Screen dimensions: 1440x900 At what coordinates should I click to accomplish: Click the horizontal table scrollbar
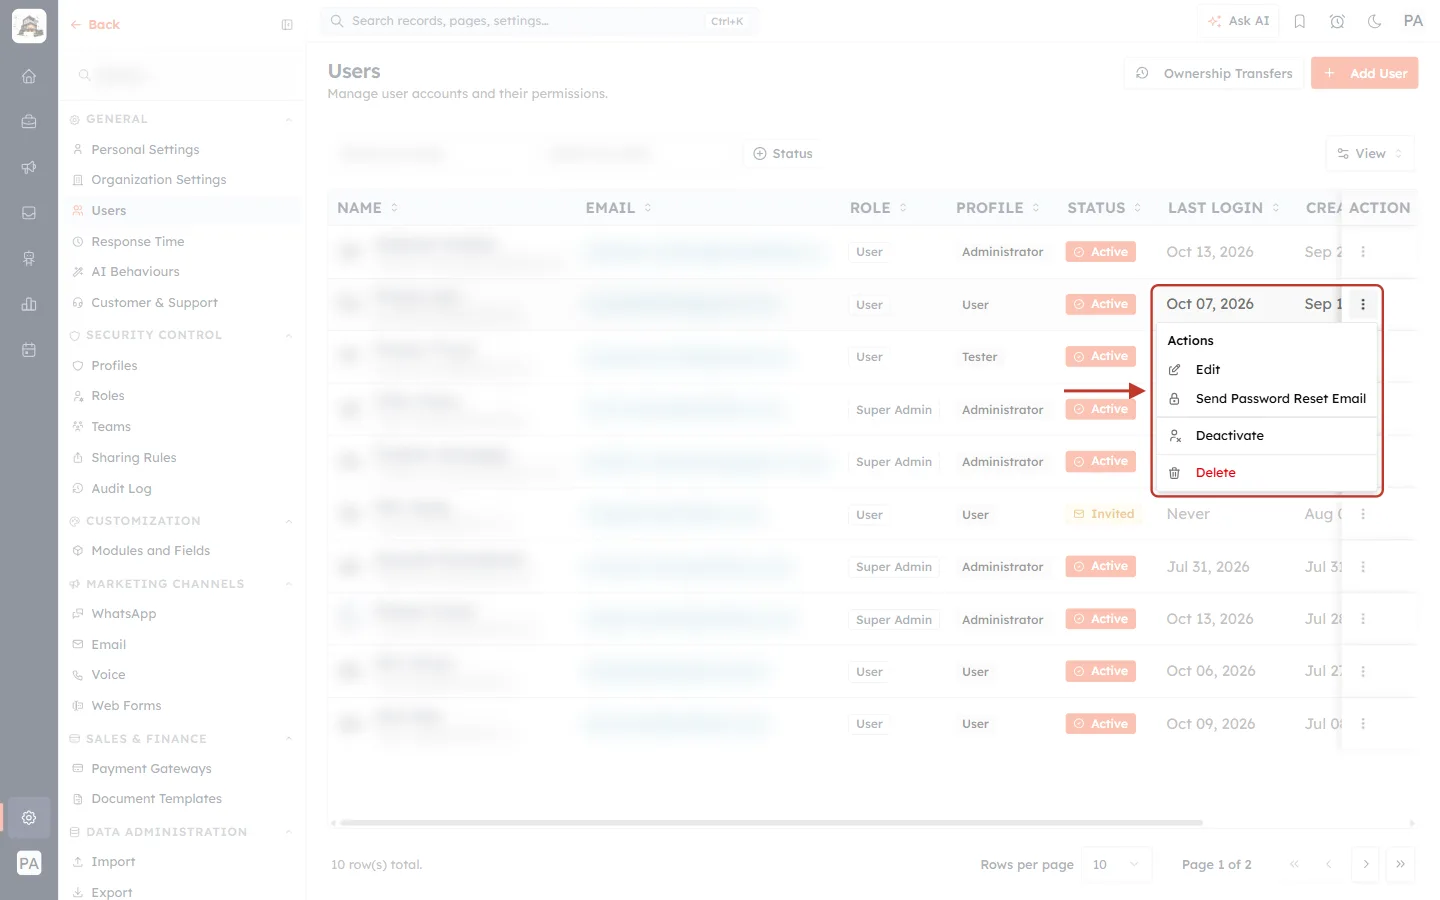771,823
